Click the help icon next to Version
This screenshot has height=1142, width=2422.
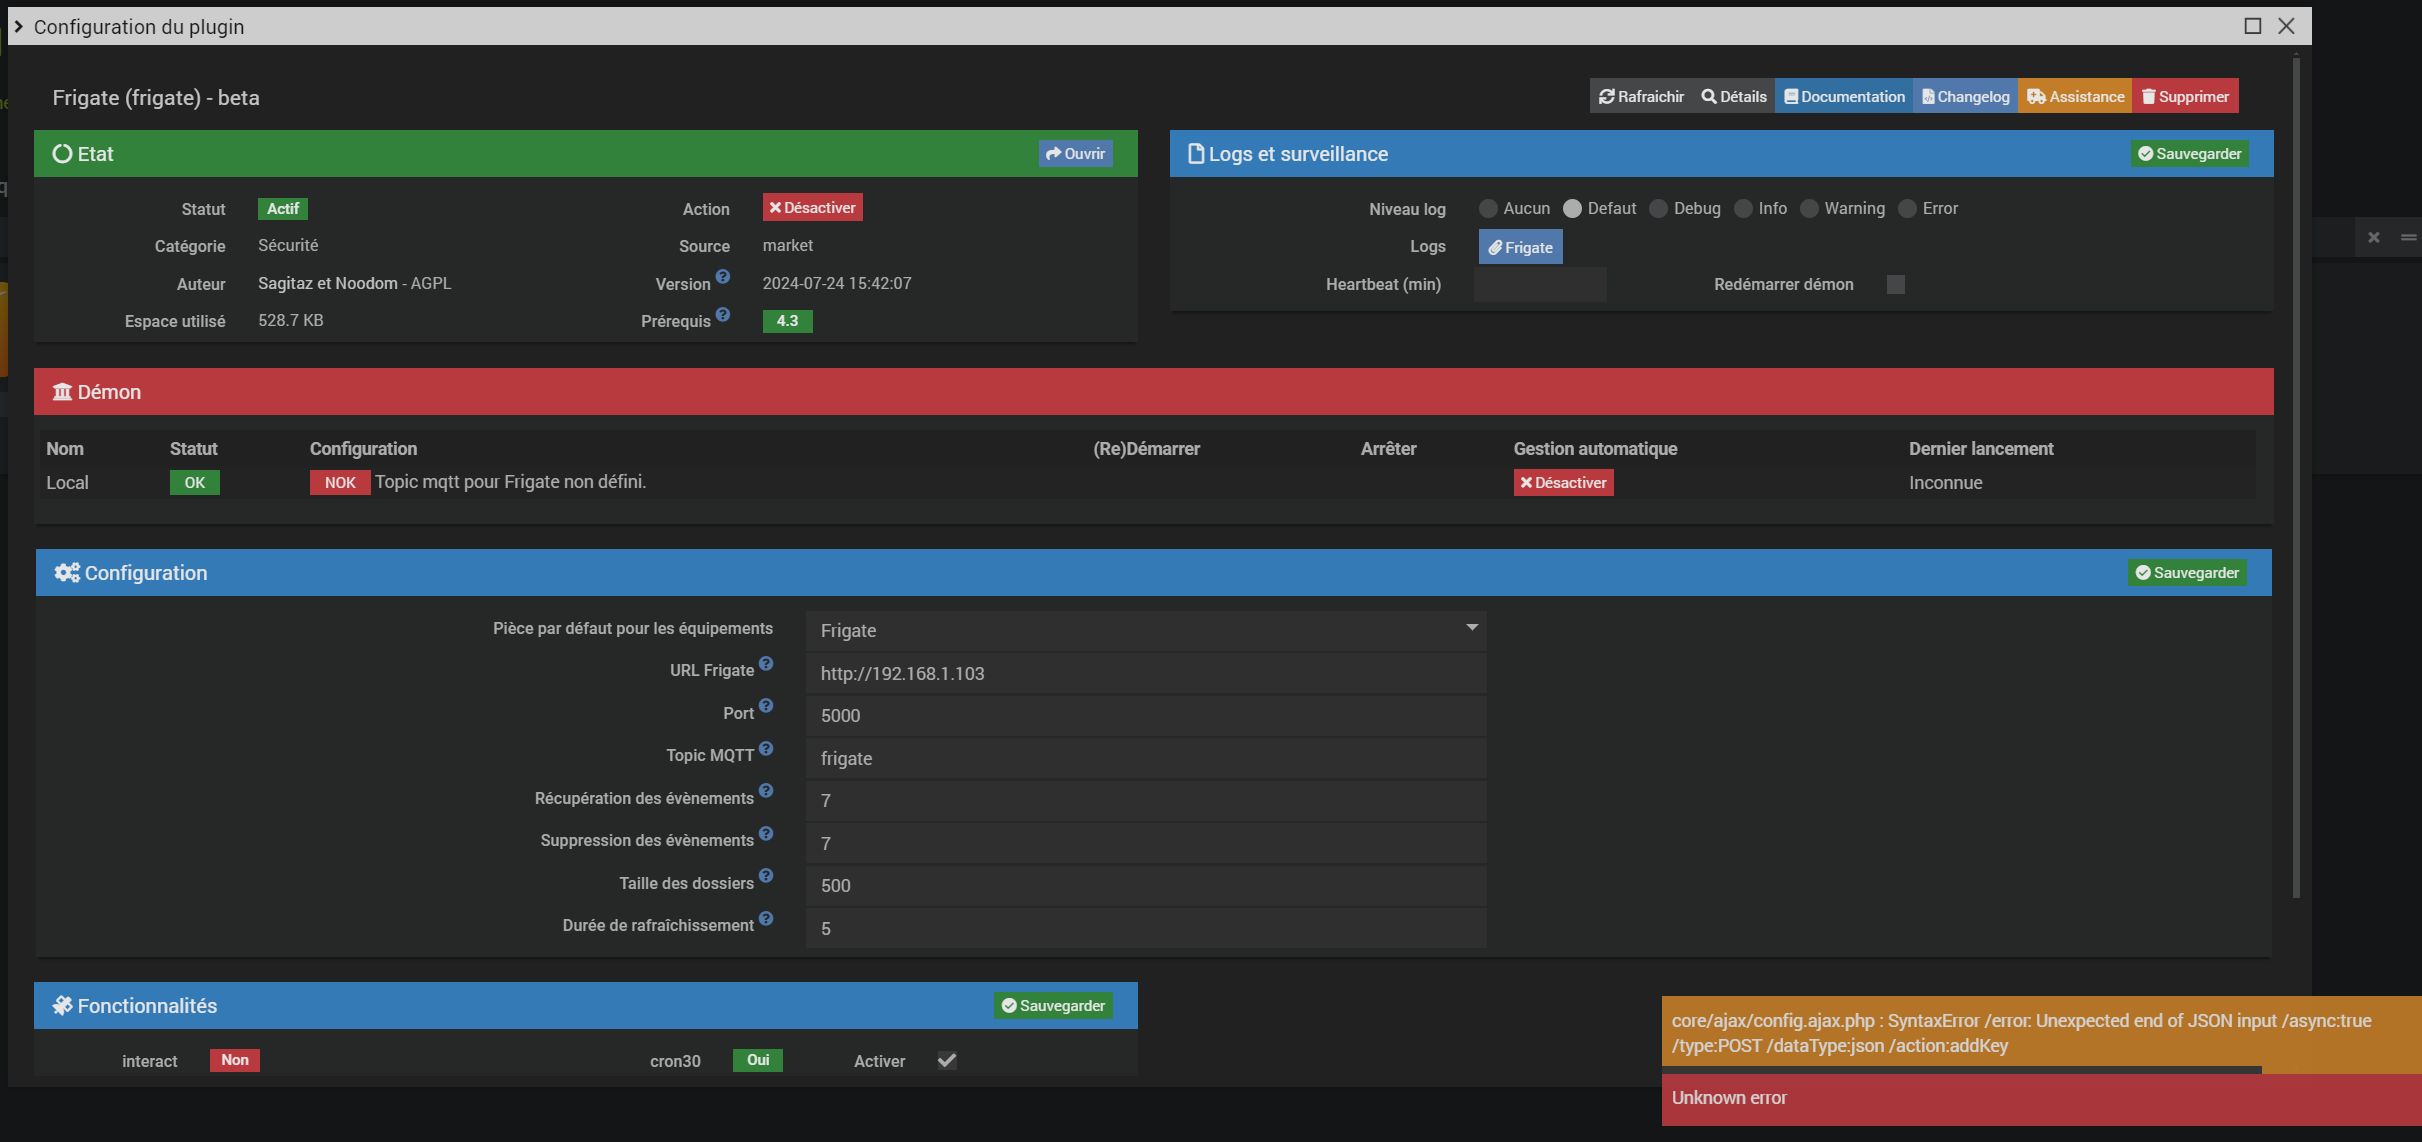click(723, 277)
